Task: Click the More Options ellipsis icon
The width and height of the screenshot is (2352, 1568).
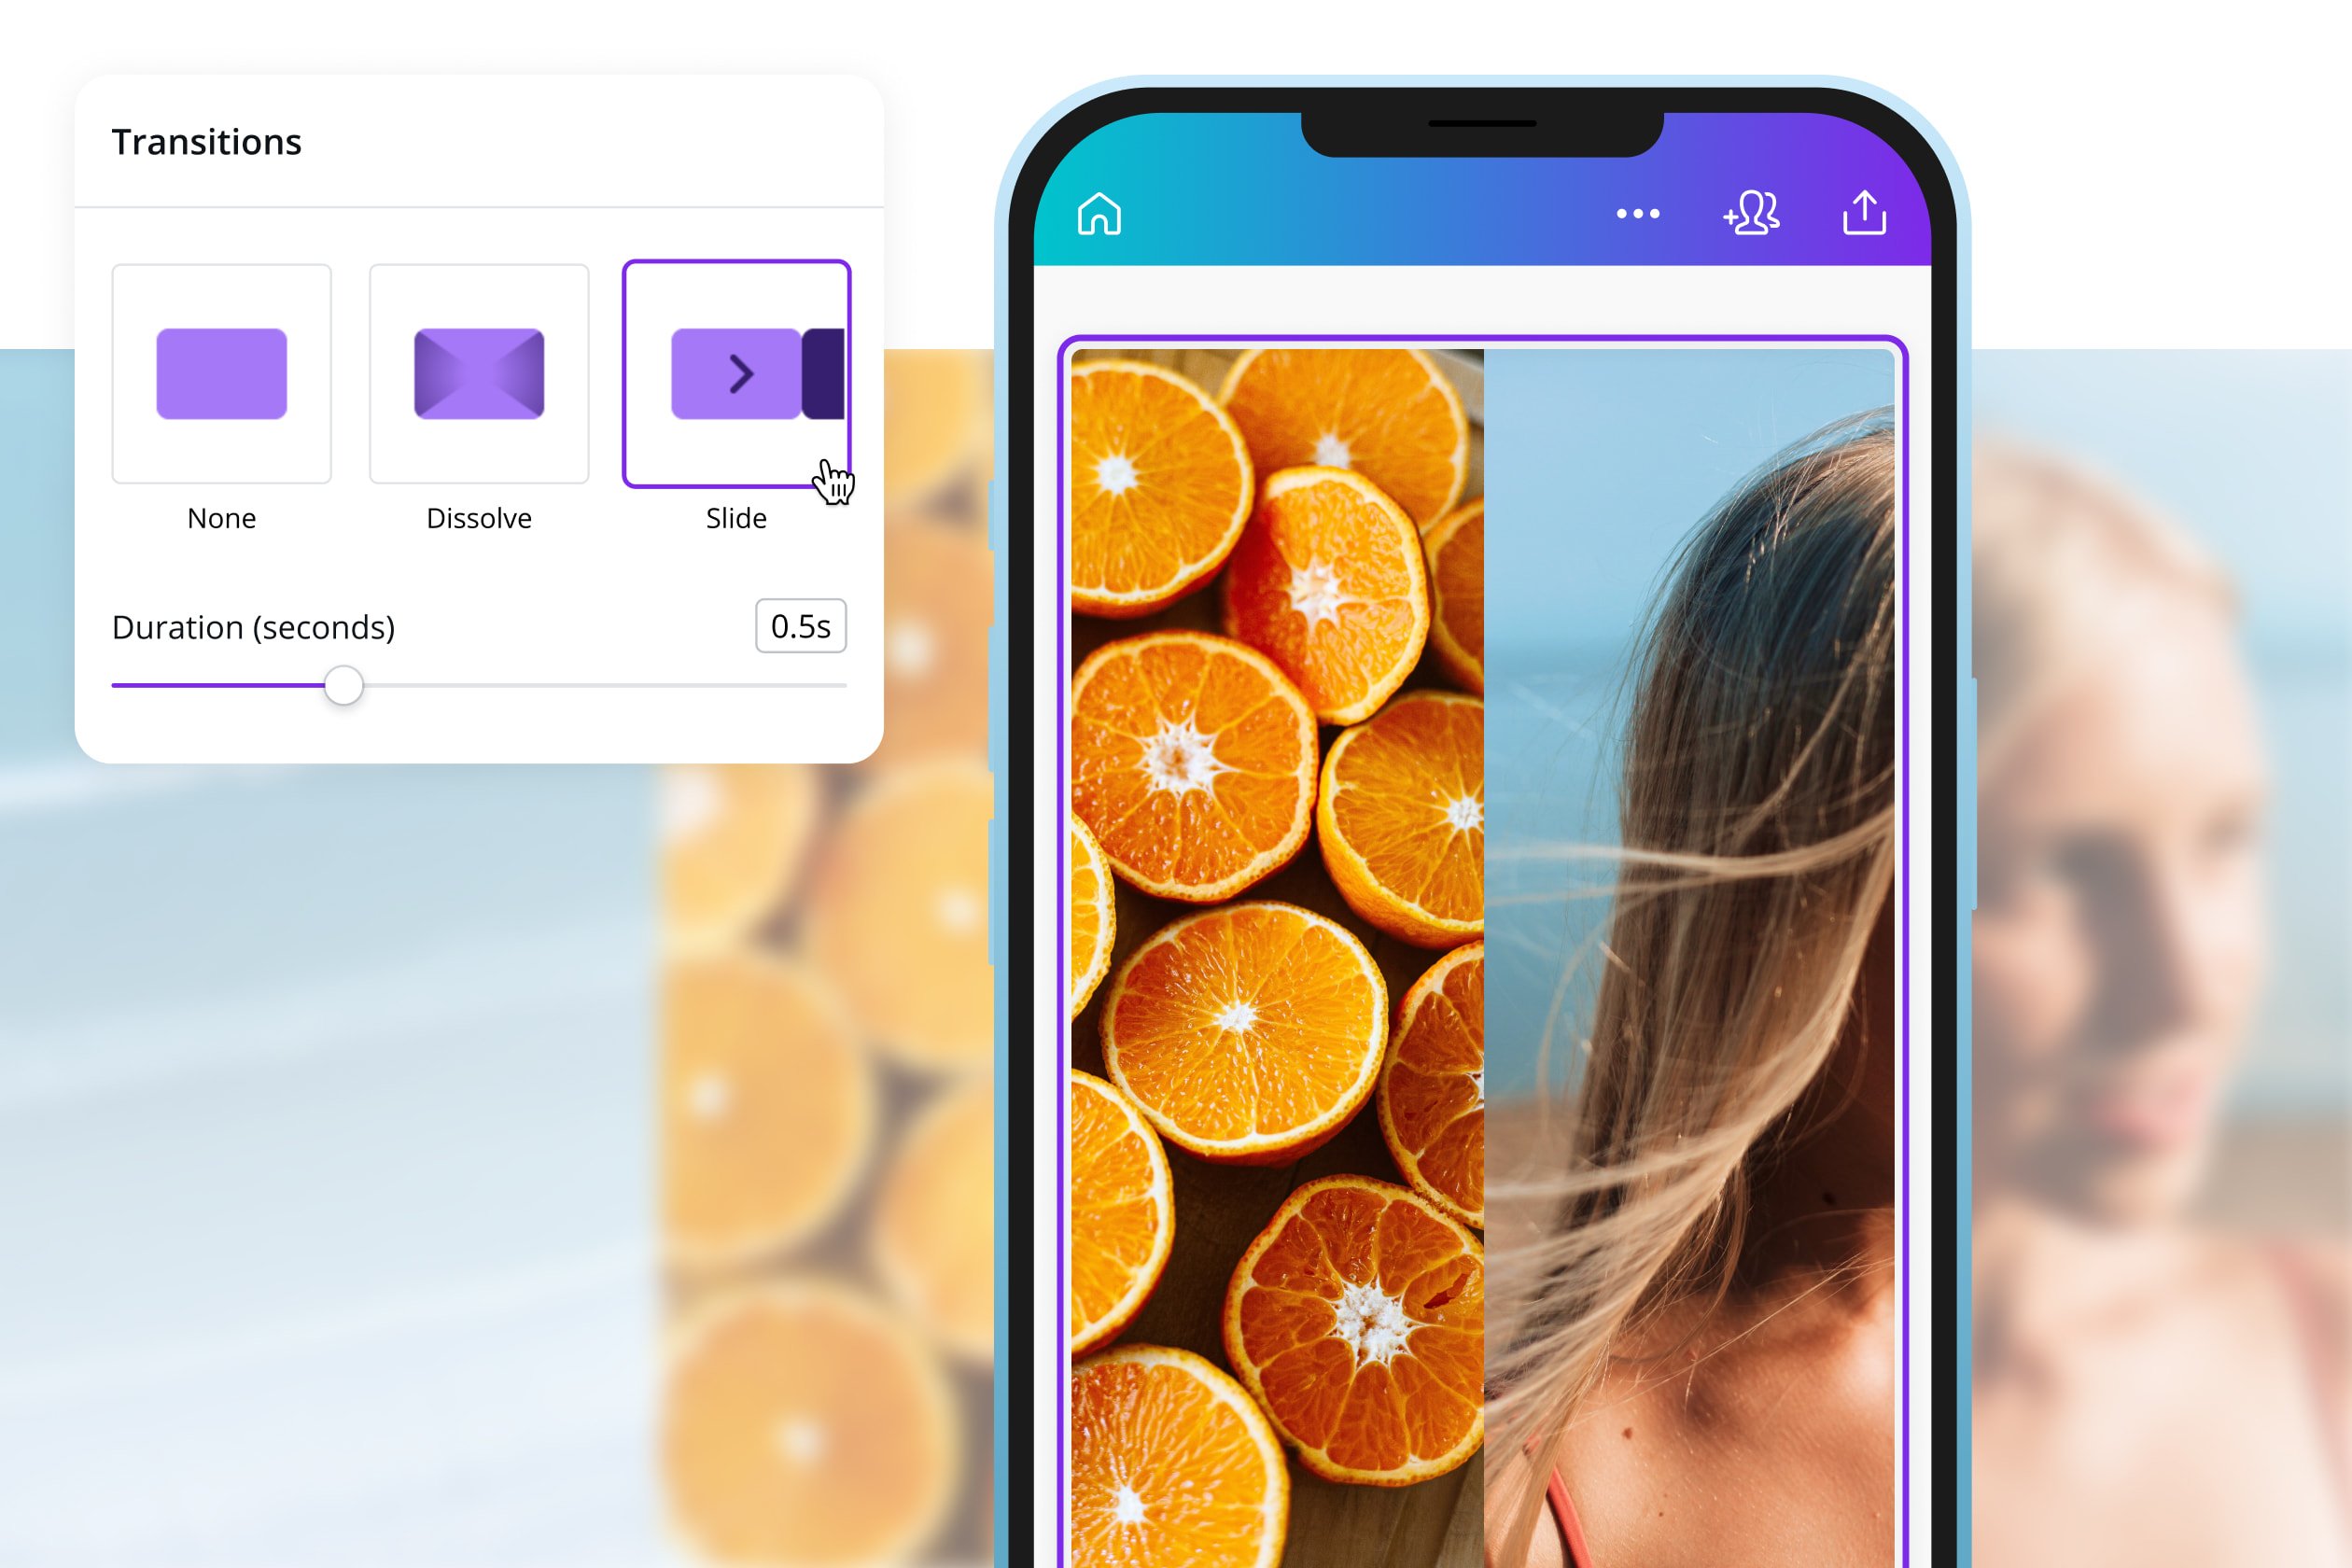Action: coord(1640,214)
